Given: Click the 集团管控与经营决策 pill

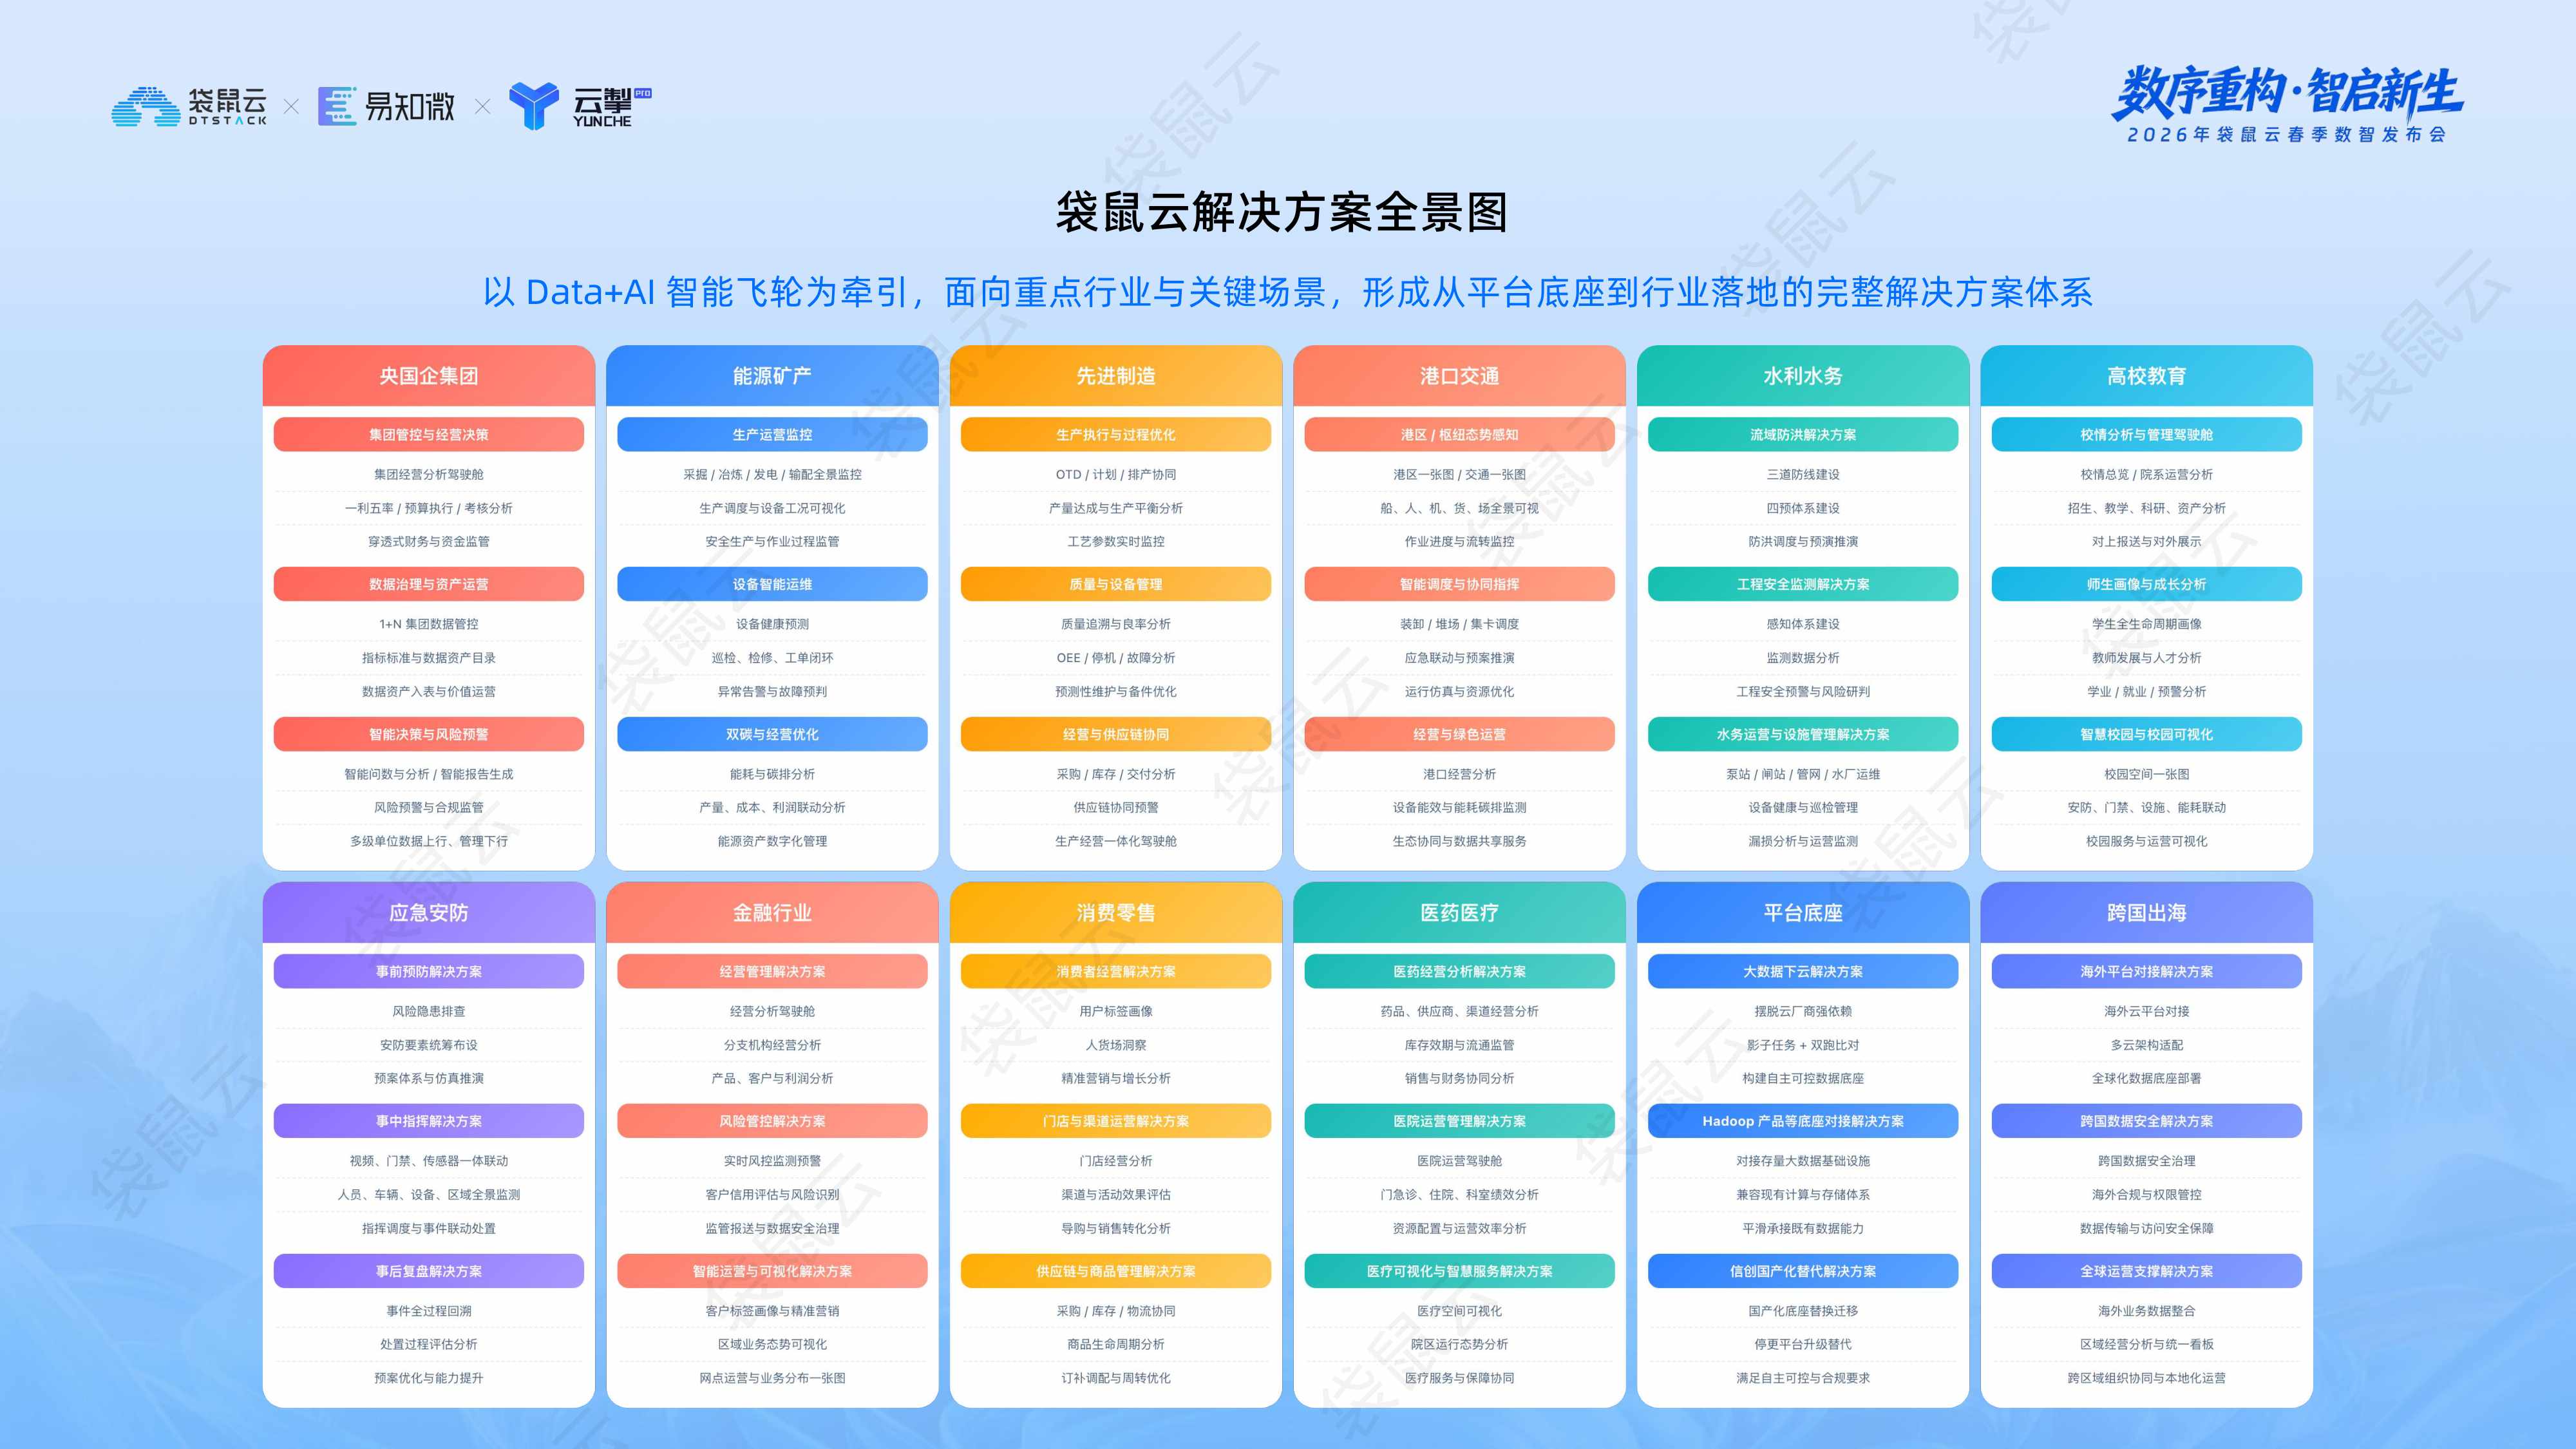Looking at the screenshot, I should (429, 435).
